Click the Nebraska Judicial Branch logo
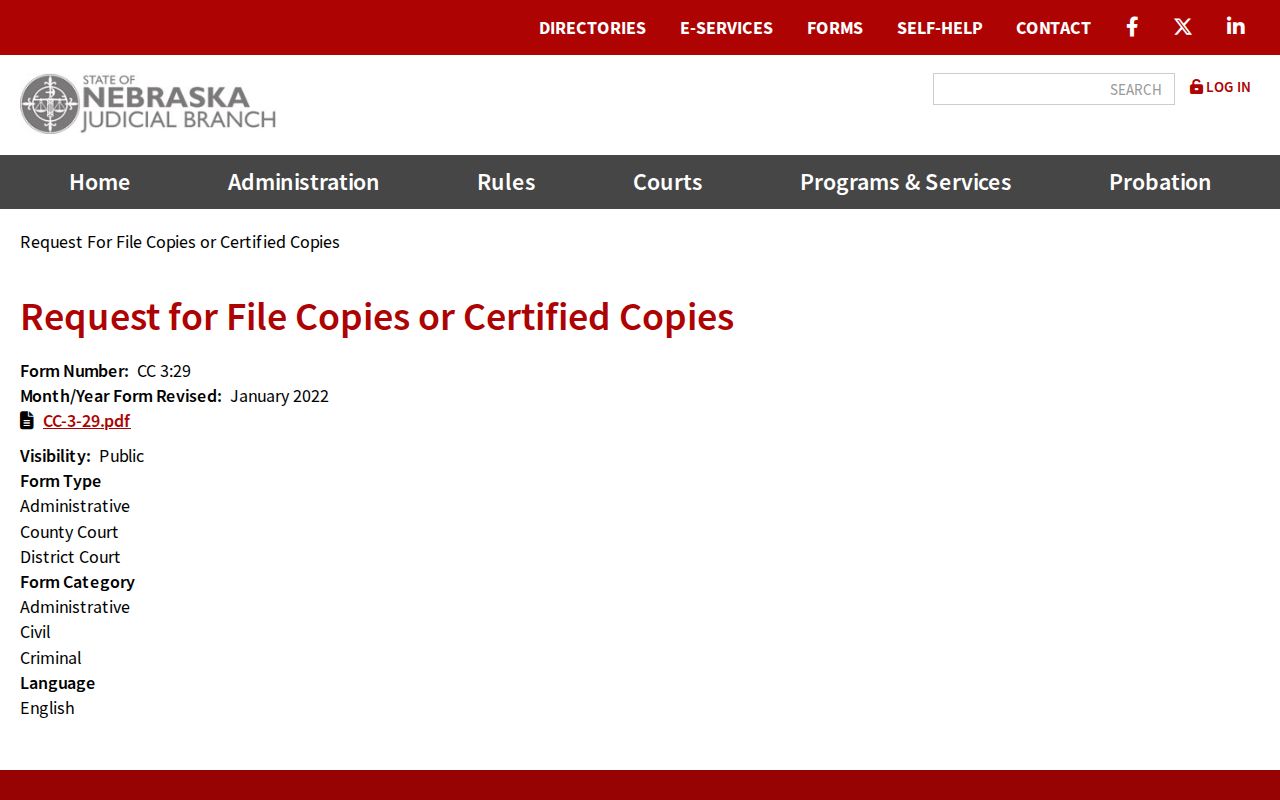 click(148, 104)
